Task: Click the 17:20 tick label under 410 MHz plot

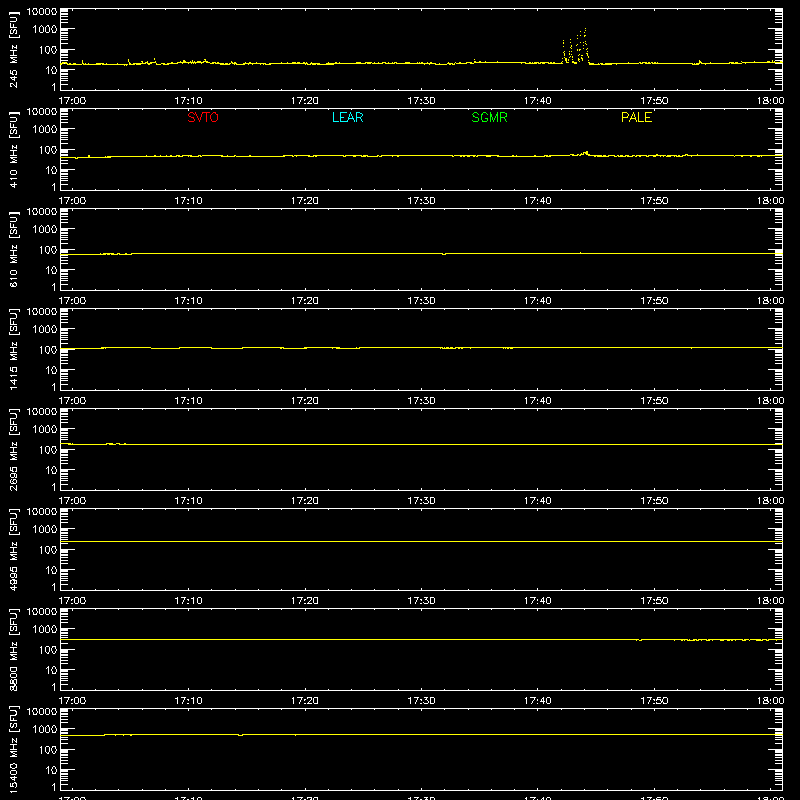Action: click(x=305, y=201)
